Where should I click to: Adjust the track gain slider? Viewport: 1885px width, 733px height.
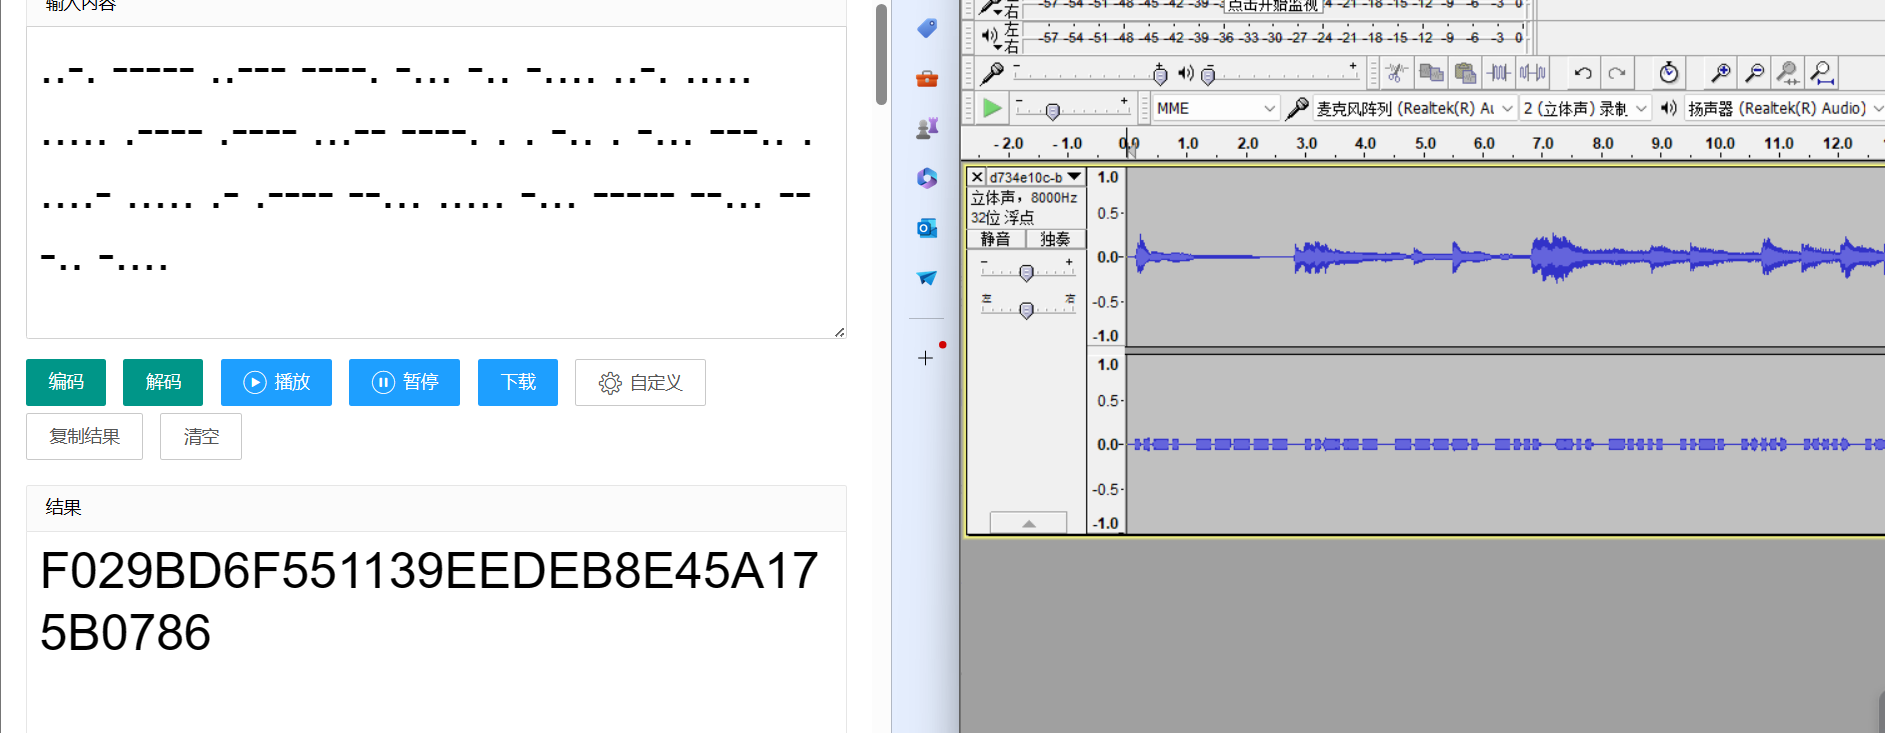pos(1026,272)
